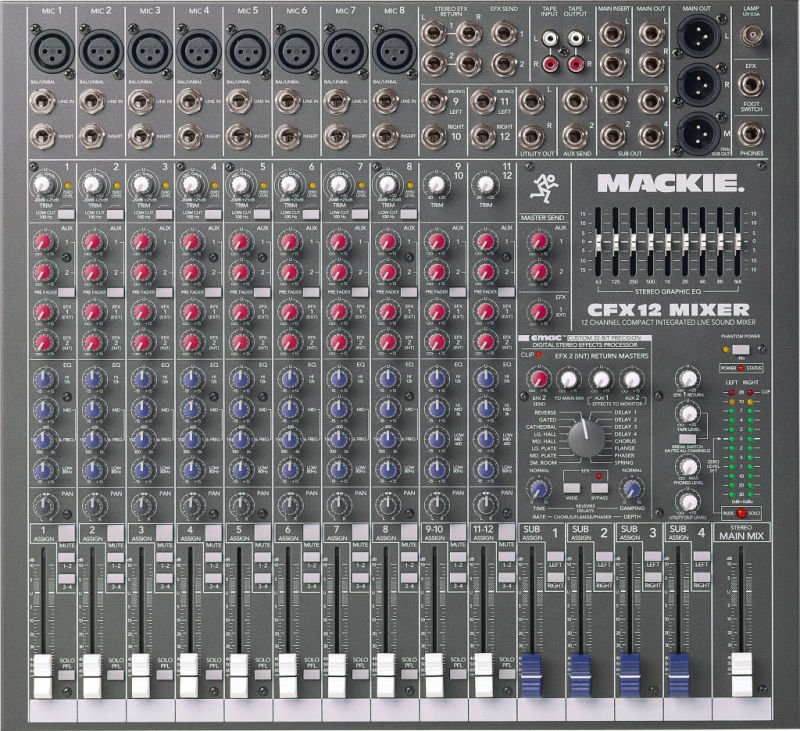This screenshot has width=800, height=731.
Task: Click the 63 Hz band slider of the graphic EQ
Action: 598,243
